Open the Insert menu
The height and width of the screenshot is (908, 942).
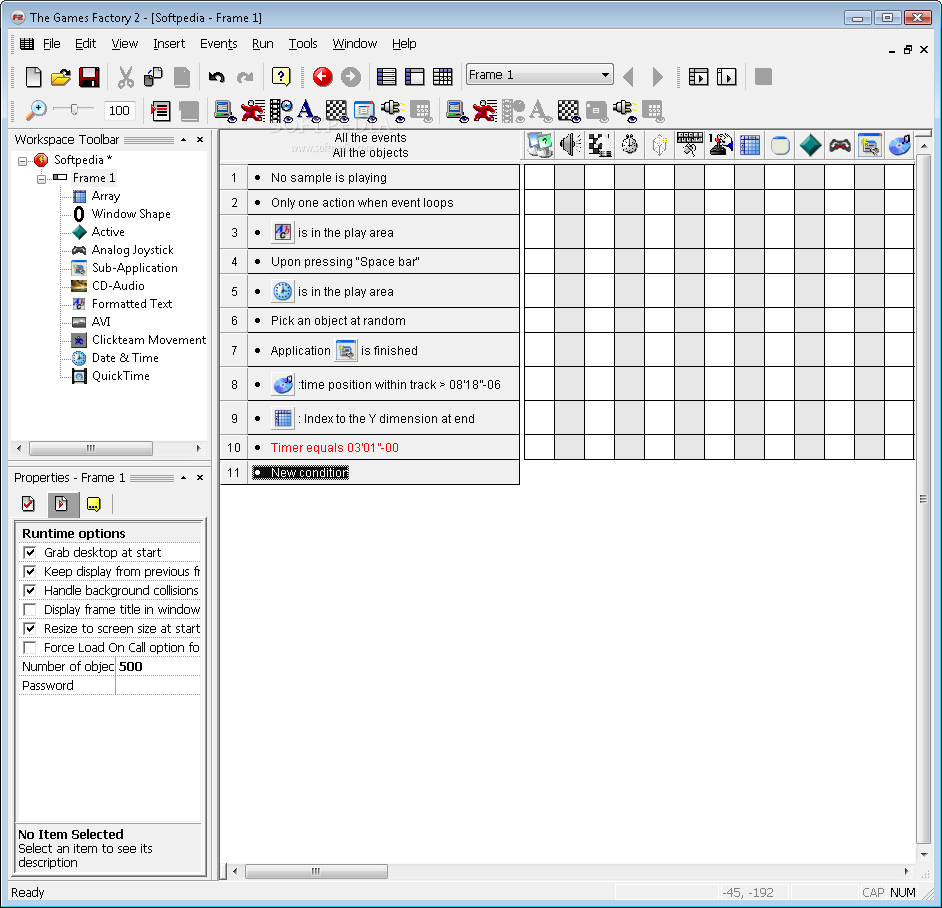click(169, 44)
